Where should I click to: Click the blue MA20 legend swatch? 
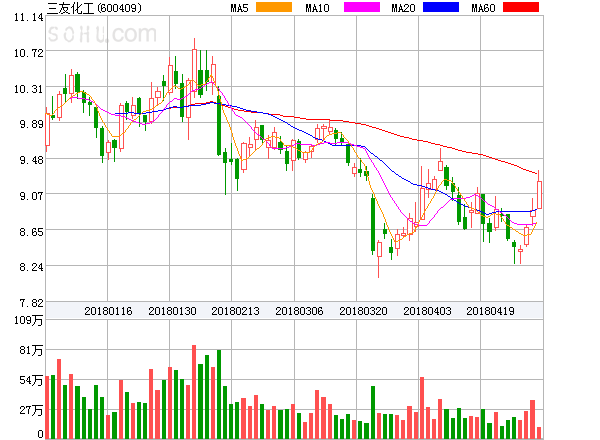pos(441,7)
